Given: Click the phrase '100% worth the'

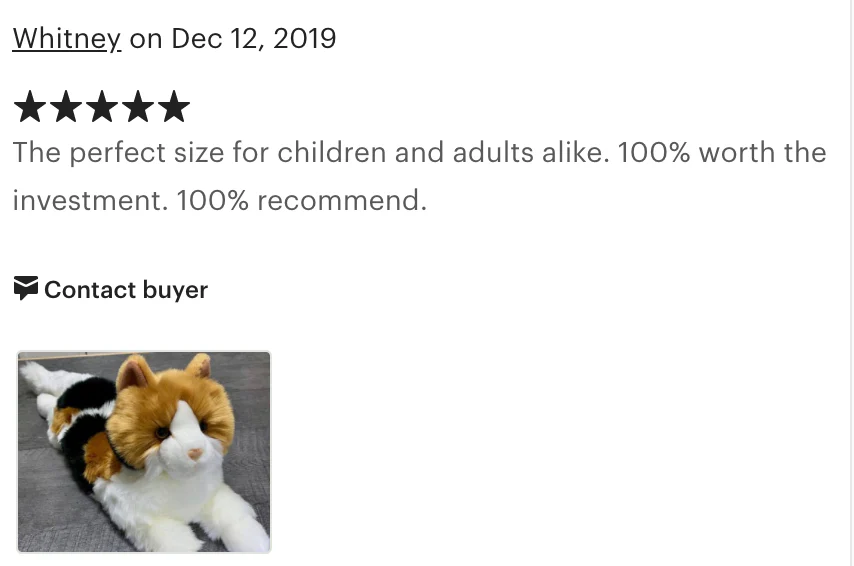Looking at the screenshot, I should point(722,153).
